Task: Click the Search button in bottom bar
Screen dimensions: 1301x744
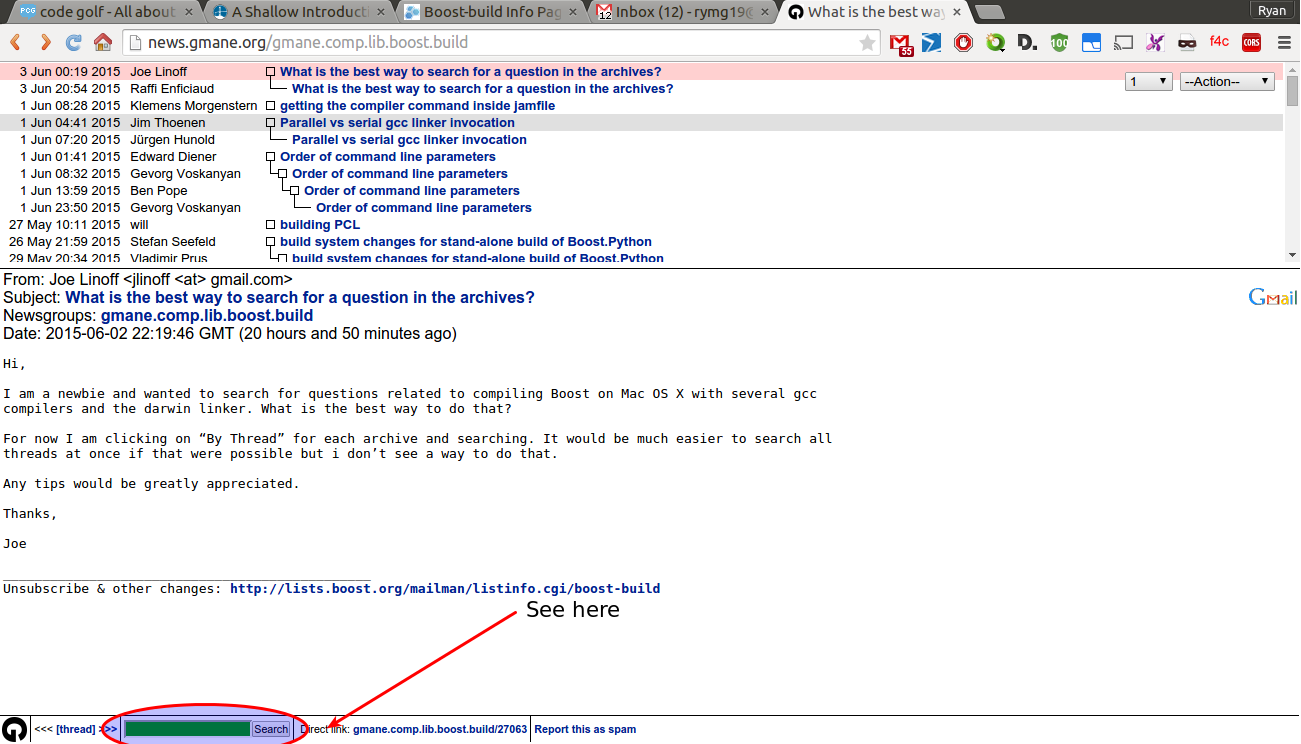Action: [x=271, y=729]
